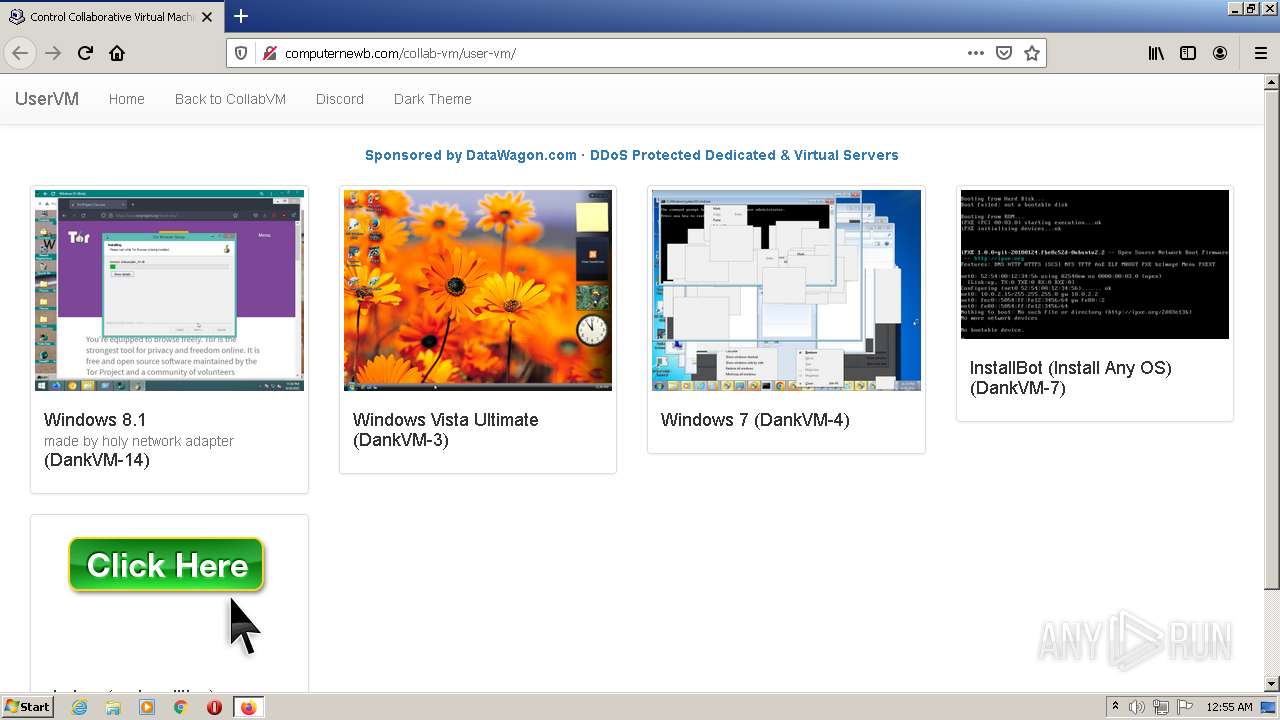The height and width of the screenshot is (720, 1280).
Task: Launch Internet Explorer from the taskbar
Action: click(x=80, y=707)
